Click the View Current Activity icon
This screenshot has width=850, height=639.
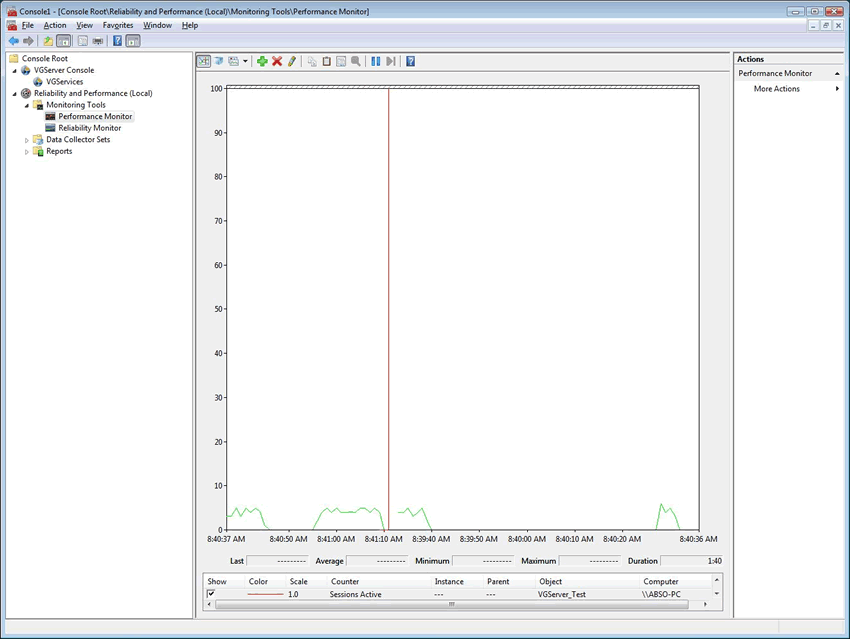pyautogui.click(x=204, y=61)
